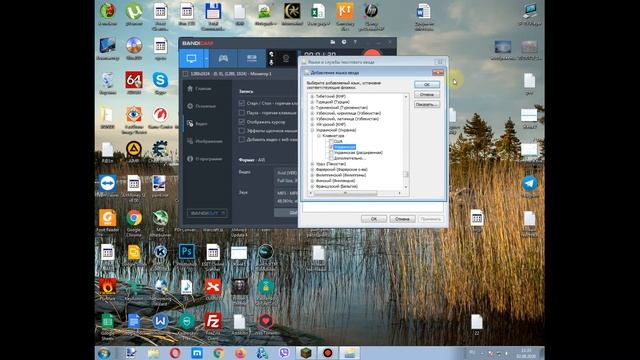640x360 pixels.
Task: Click scroll-down arrow of language list
Action: 406,187
